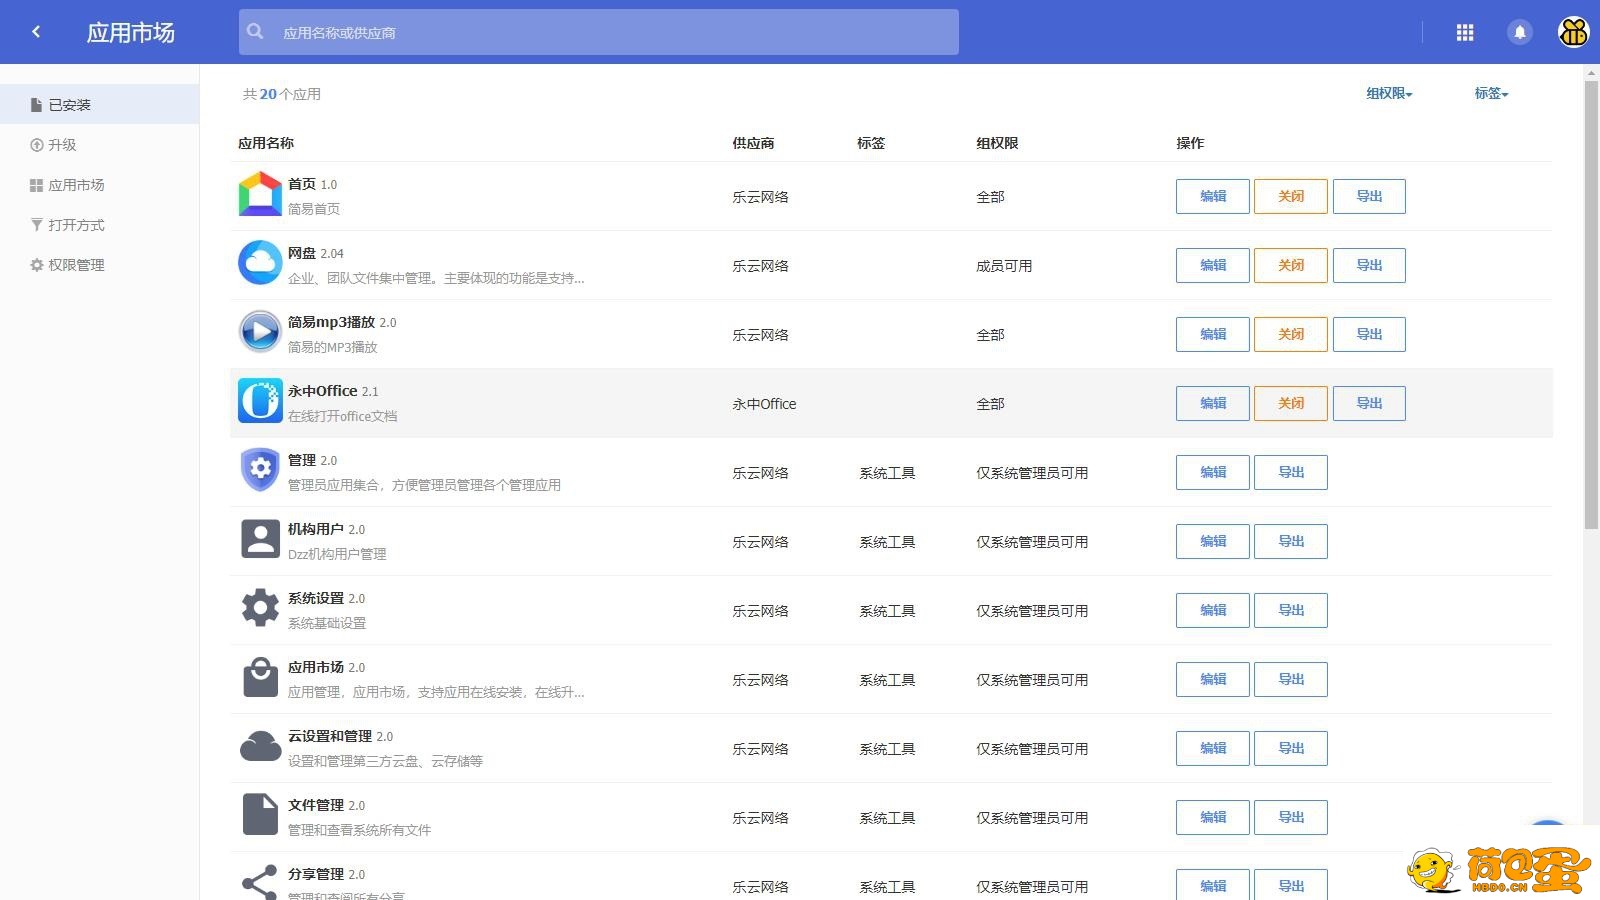Export the 云设置和管理 app
Viewport: 1600px width, 900px height.
coord(1290,748)
